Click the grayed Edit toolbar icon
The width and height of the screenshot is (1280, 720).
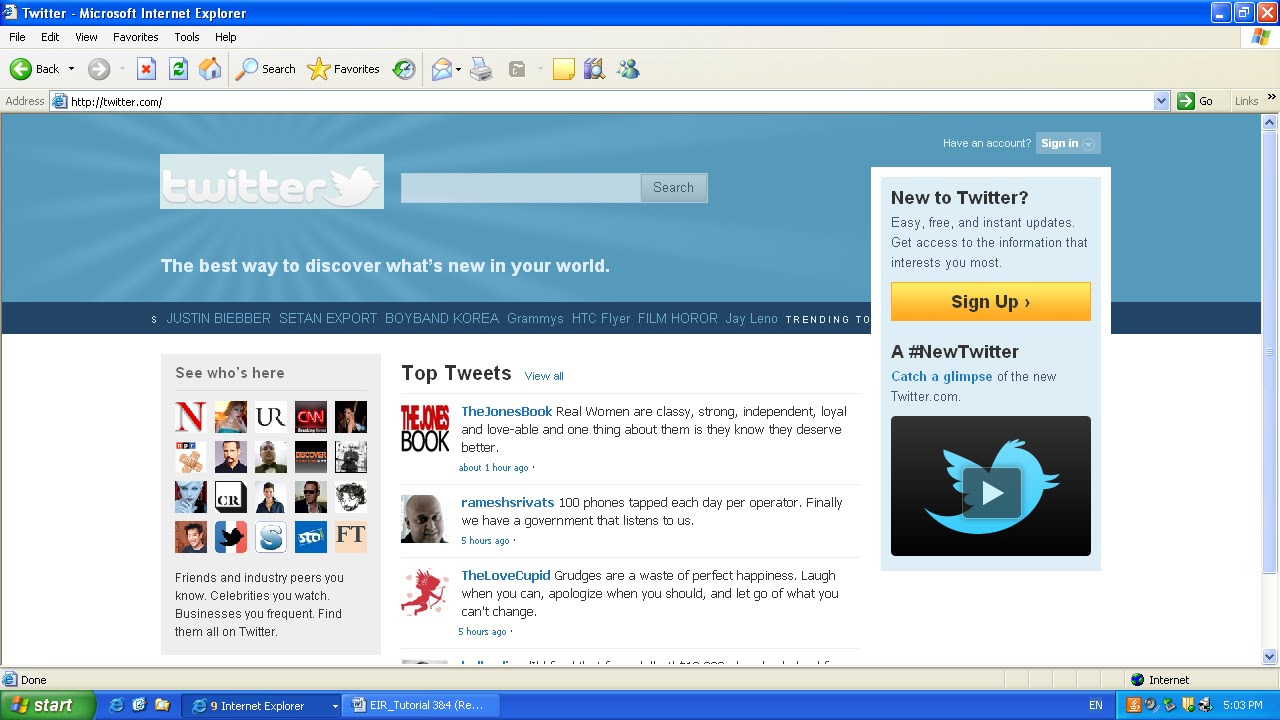point(517,69)
